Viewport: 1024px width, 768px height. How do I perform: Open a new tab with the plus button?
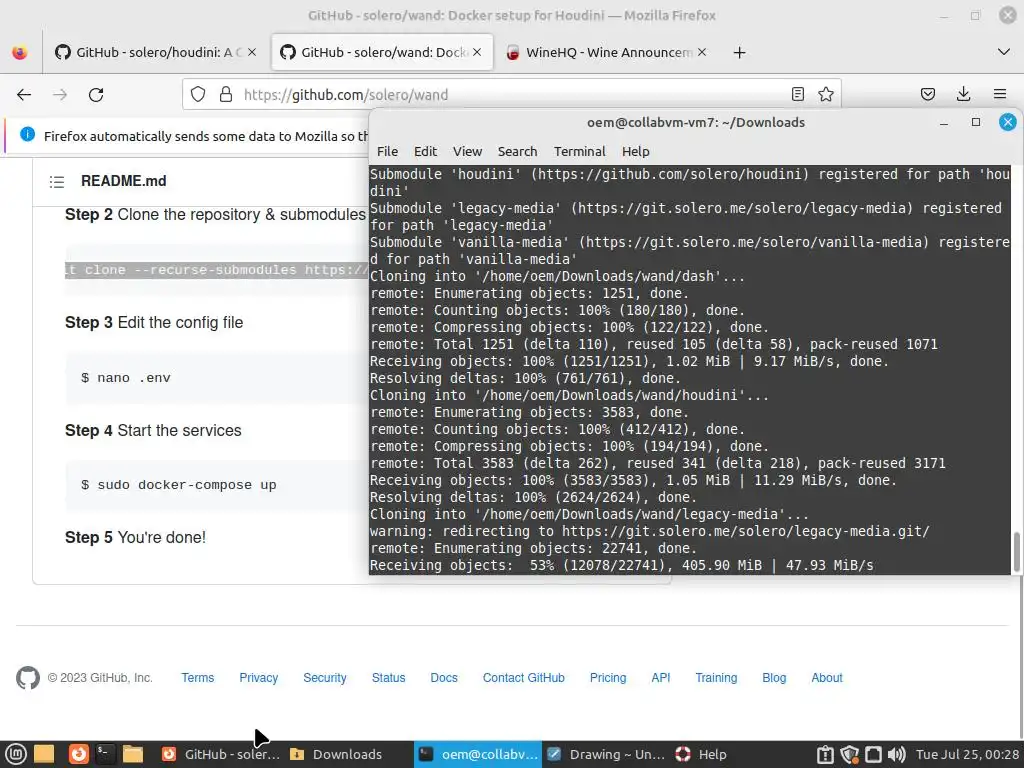tap(739, 53)
